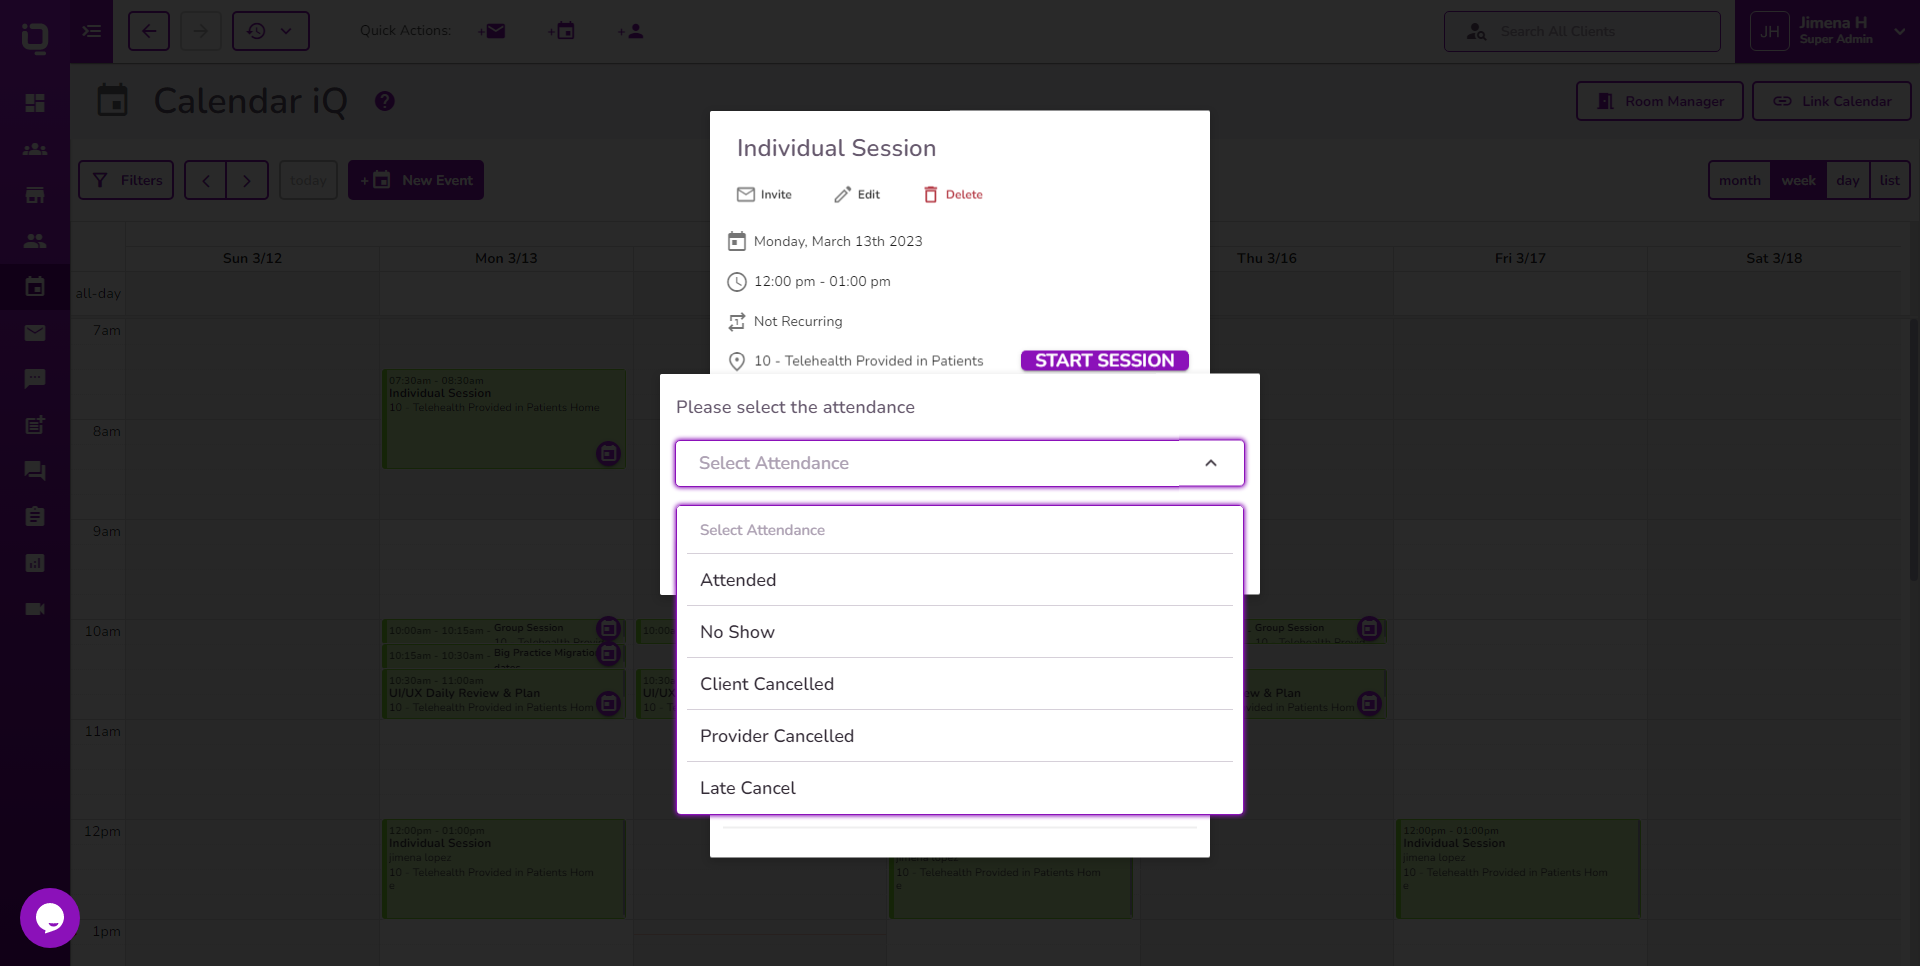This screenshot has width=1920, height=968.
Task: Open the dashboard icon in left sidebar
Action: click(35, 103)
